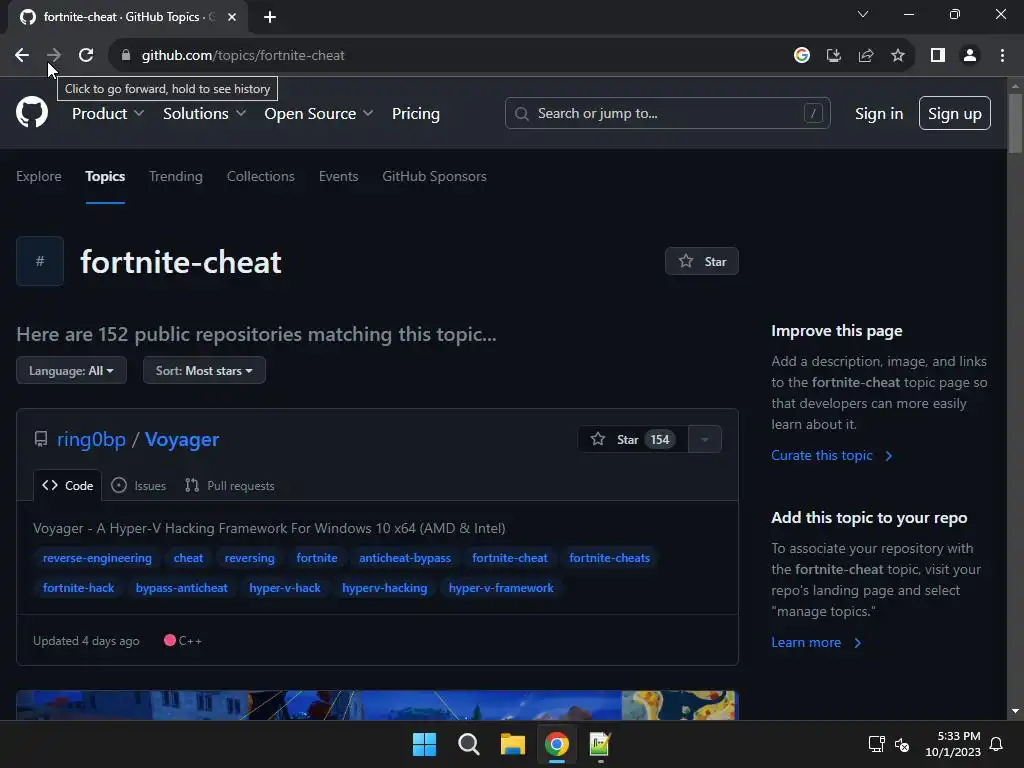Open Language: All filter dropdown

[x=71, y=370]
